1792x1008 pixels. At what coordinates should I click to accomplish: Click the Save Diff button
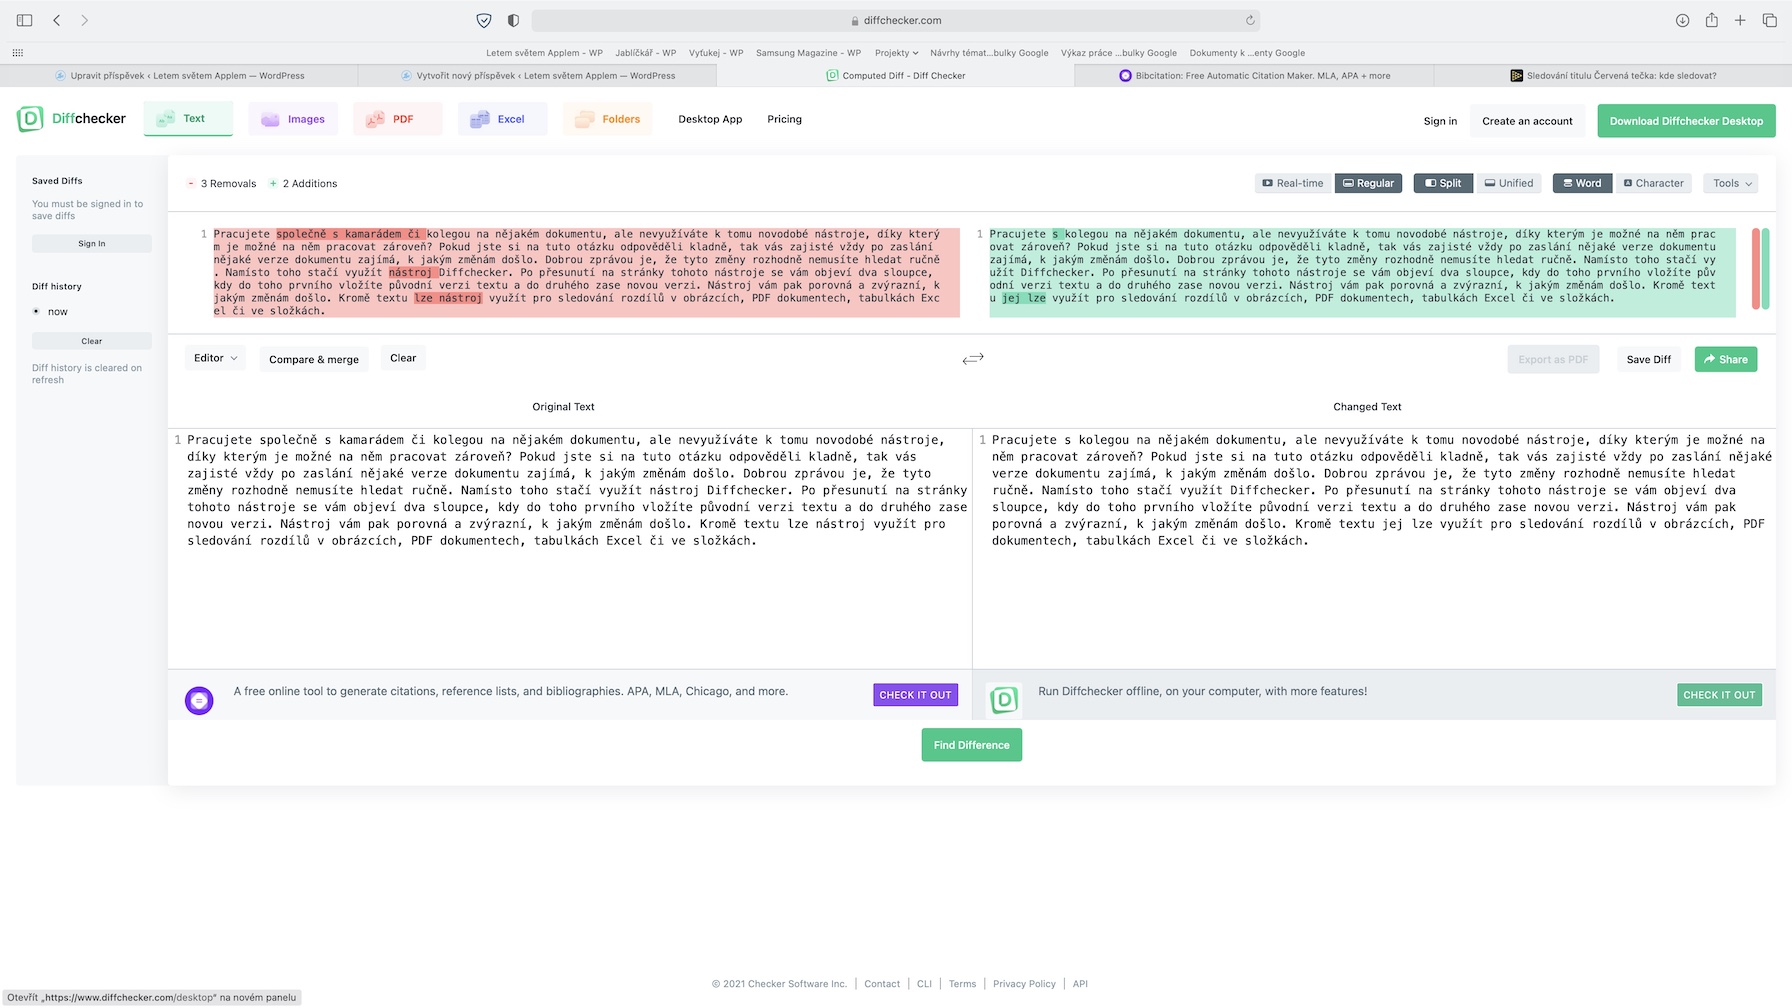1648,359
